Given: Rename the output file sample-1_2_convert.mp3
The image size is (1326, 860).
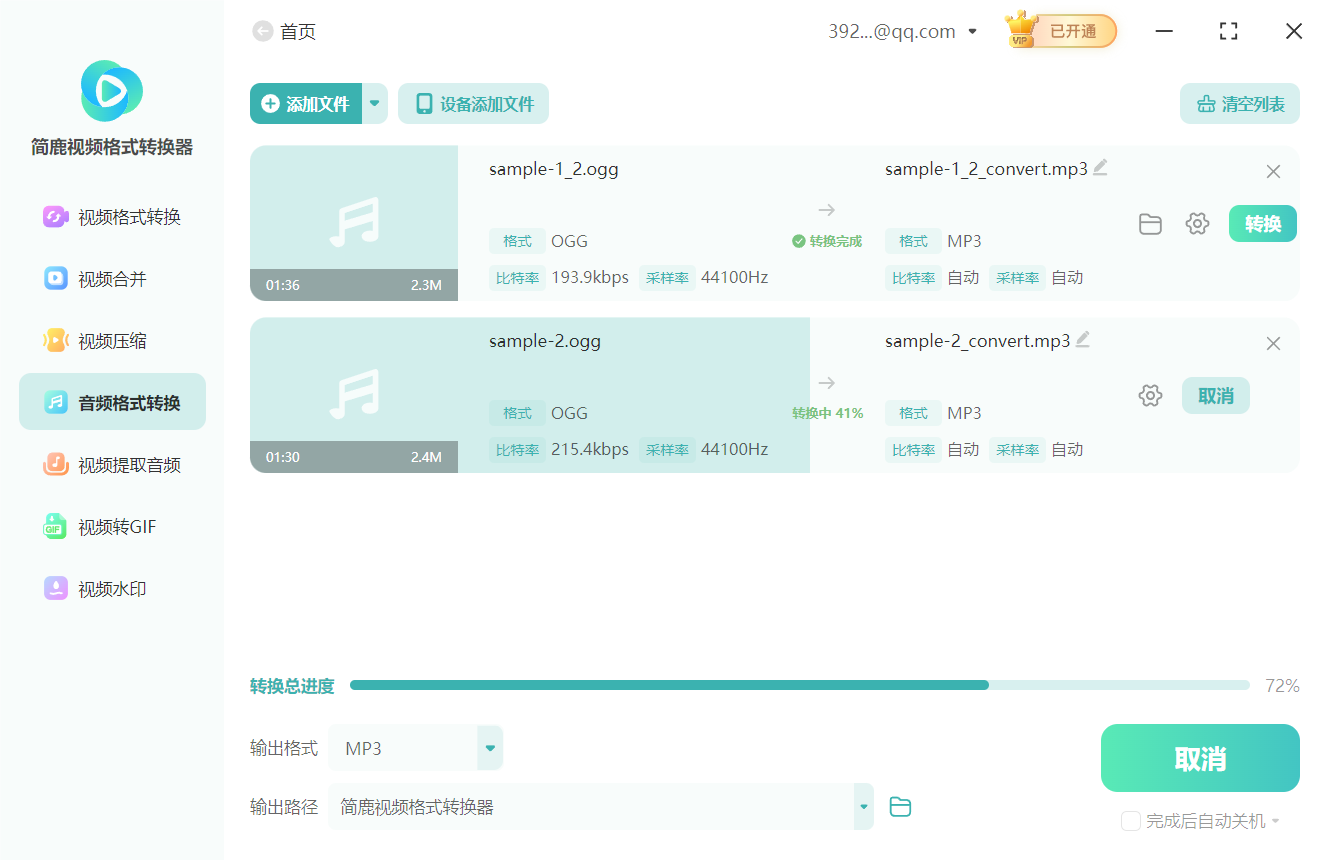Looking at the screenshot, I should tap(1101, 167).
